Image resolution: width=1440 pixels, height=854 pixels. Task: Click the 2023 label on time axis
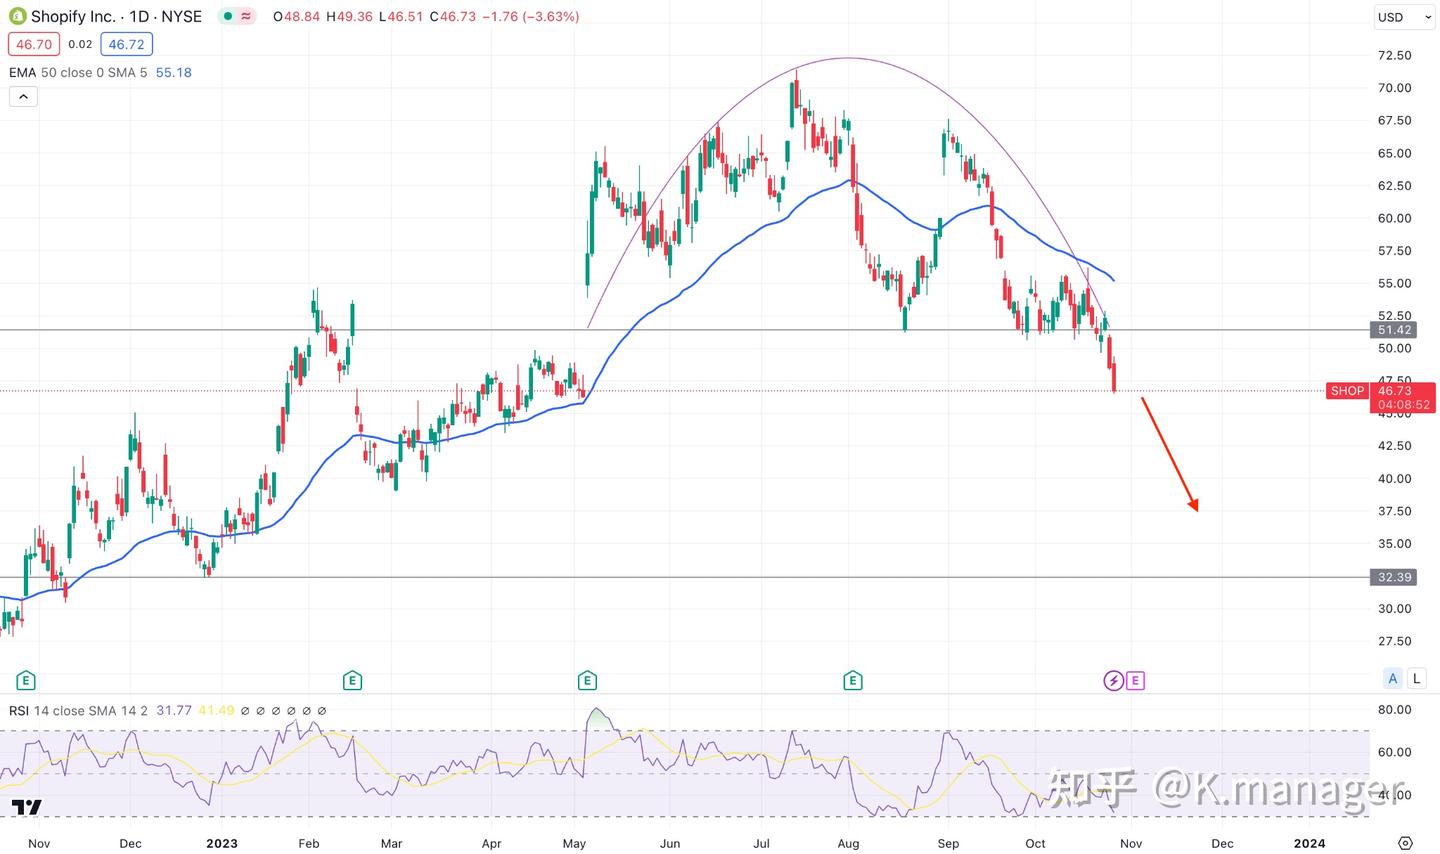[x=222, y=843]
